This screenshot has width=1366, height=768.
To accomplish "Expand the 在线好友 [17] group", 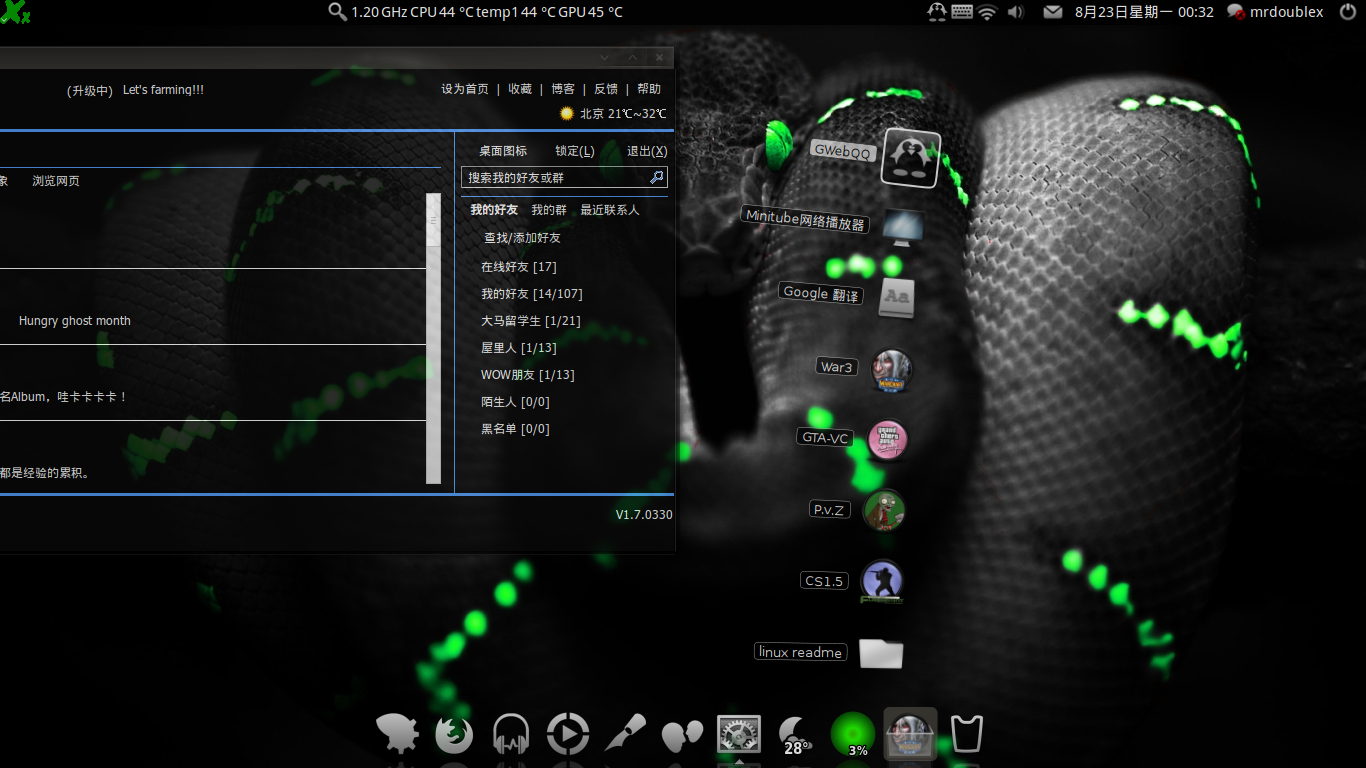I will pos(518,267).
